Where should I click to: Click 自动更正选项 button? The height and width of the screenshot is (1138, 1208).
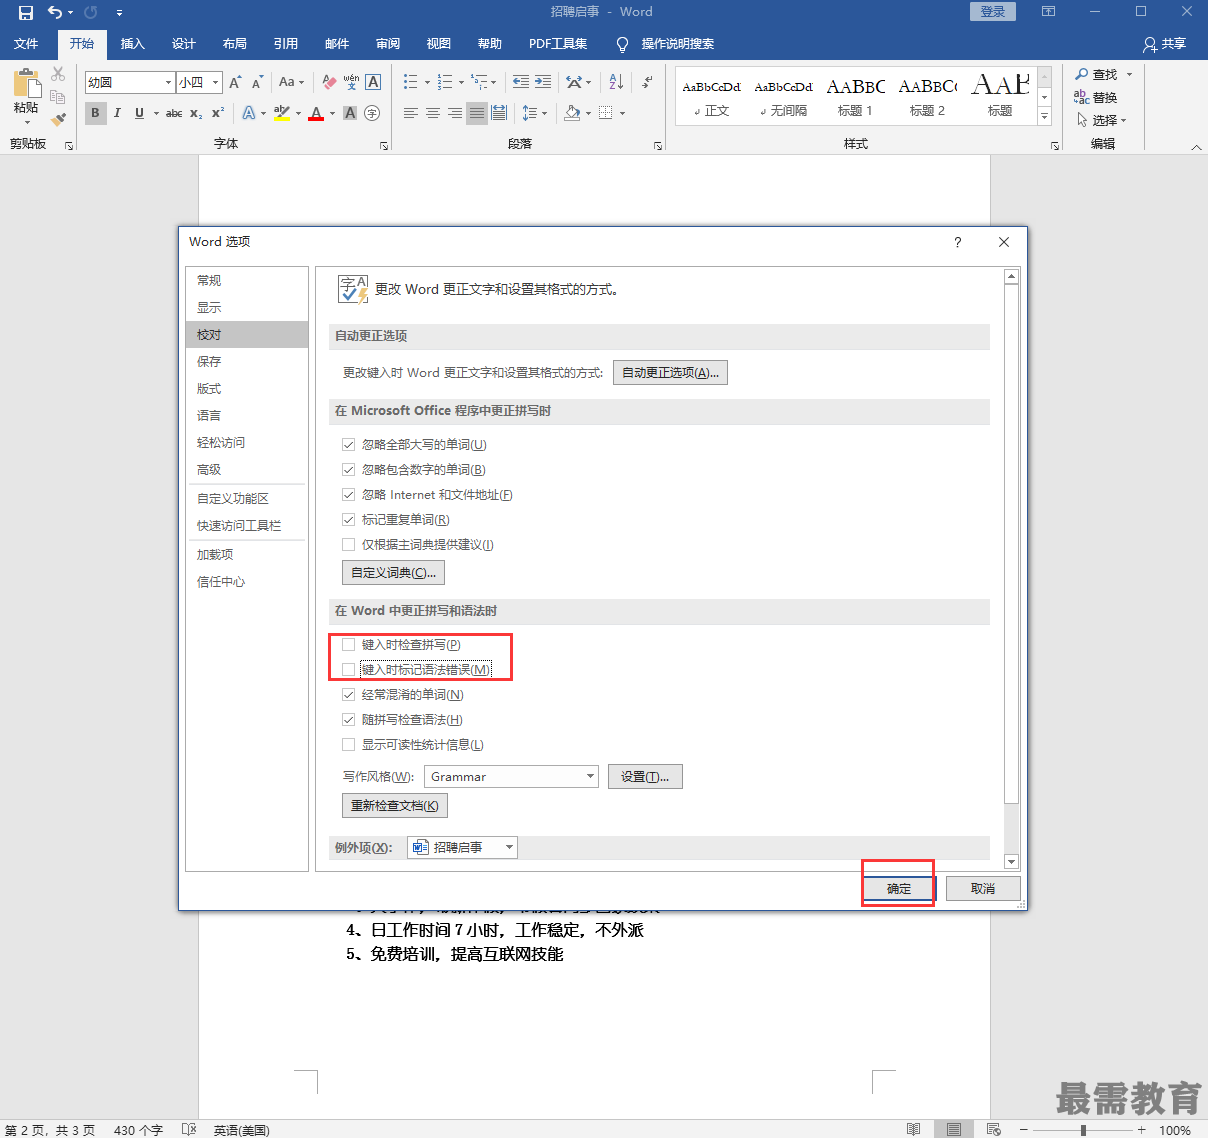670,372
